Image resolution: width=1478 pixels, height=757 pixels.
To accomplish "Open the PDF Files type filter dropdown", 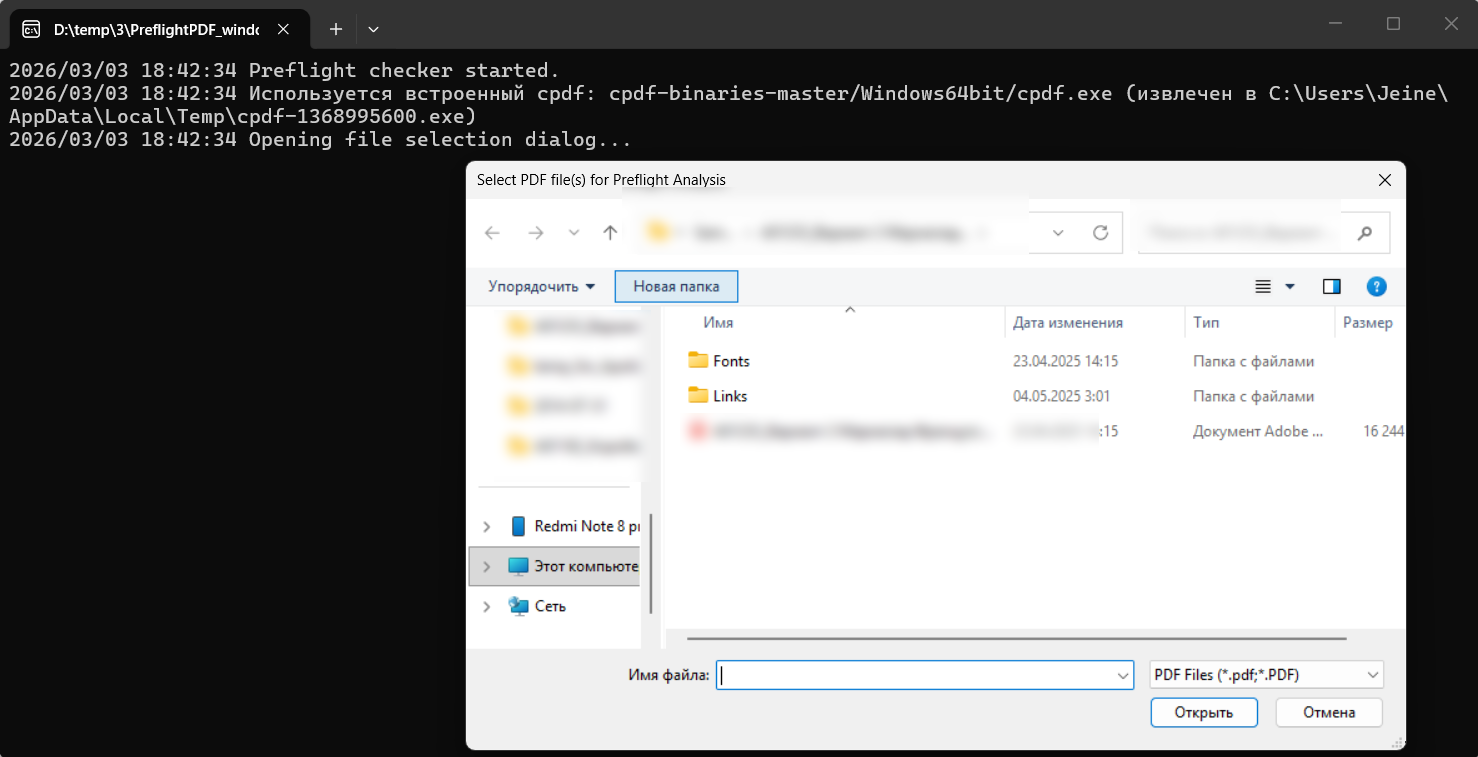I will click(x=1267, y=675).
